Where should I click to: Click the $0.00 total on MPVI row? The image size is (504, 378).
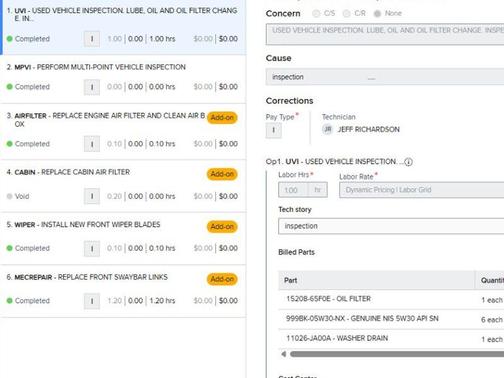[x=228, y=87]
